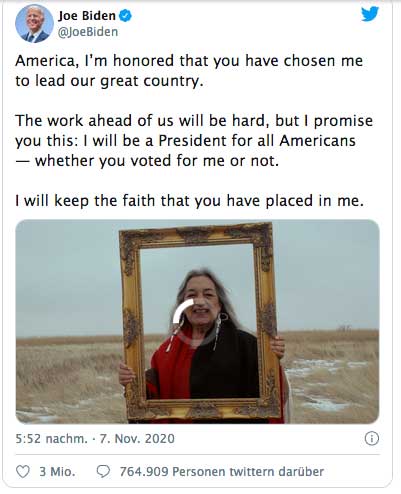Open 764.909 Personen twittern darüber link
The image size is (401, 494).
click(x=222, y=472)
